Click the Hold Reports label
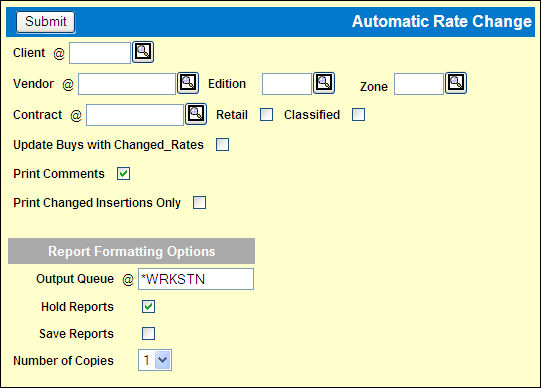This screenshot has height=388, width=541. coord(77,307)
